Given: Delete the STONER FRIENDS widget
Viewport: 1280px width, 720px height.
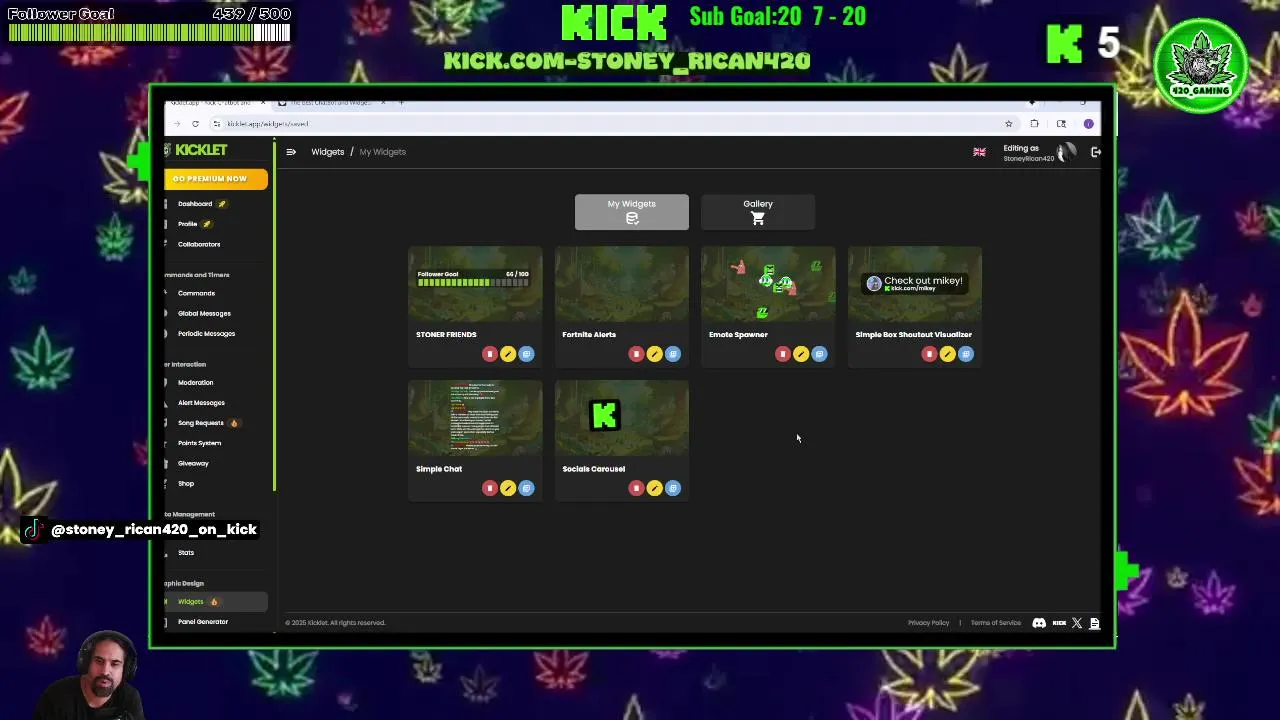Looking at the screenshot, I should point(490,354).
